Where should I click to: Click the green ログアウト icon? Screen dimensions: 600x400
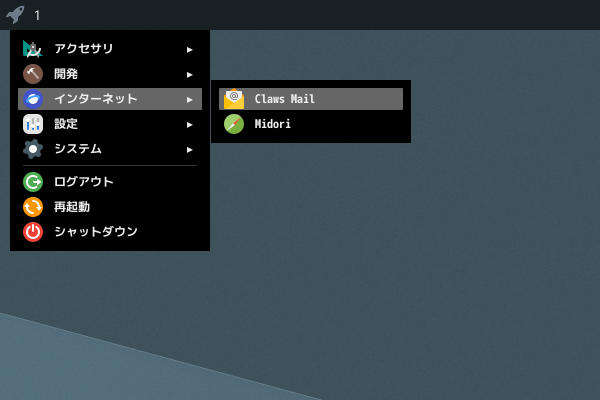[33, 182]
